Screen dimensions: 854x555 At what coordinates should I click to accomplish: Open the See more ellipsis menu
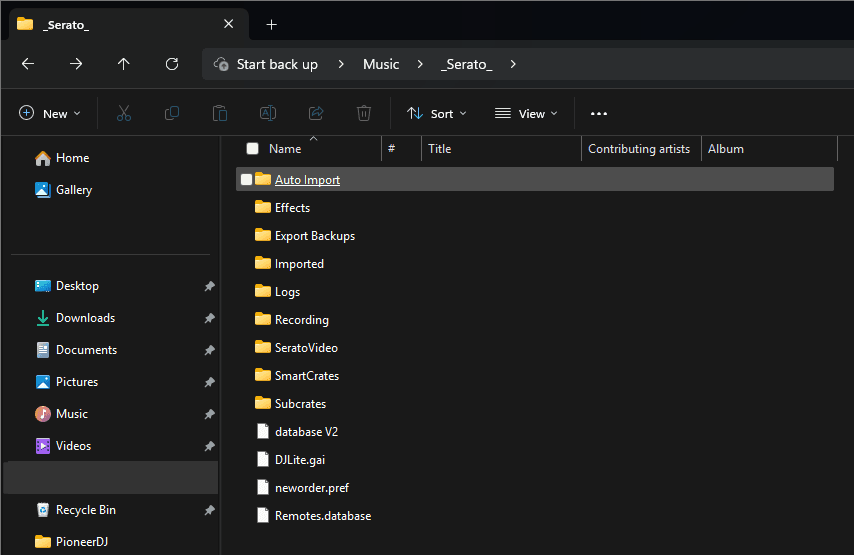599,113
